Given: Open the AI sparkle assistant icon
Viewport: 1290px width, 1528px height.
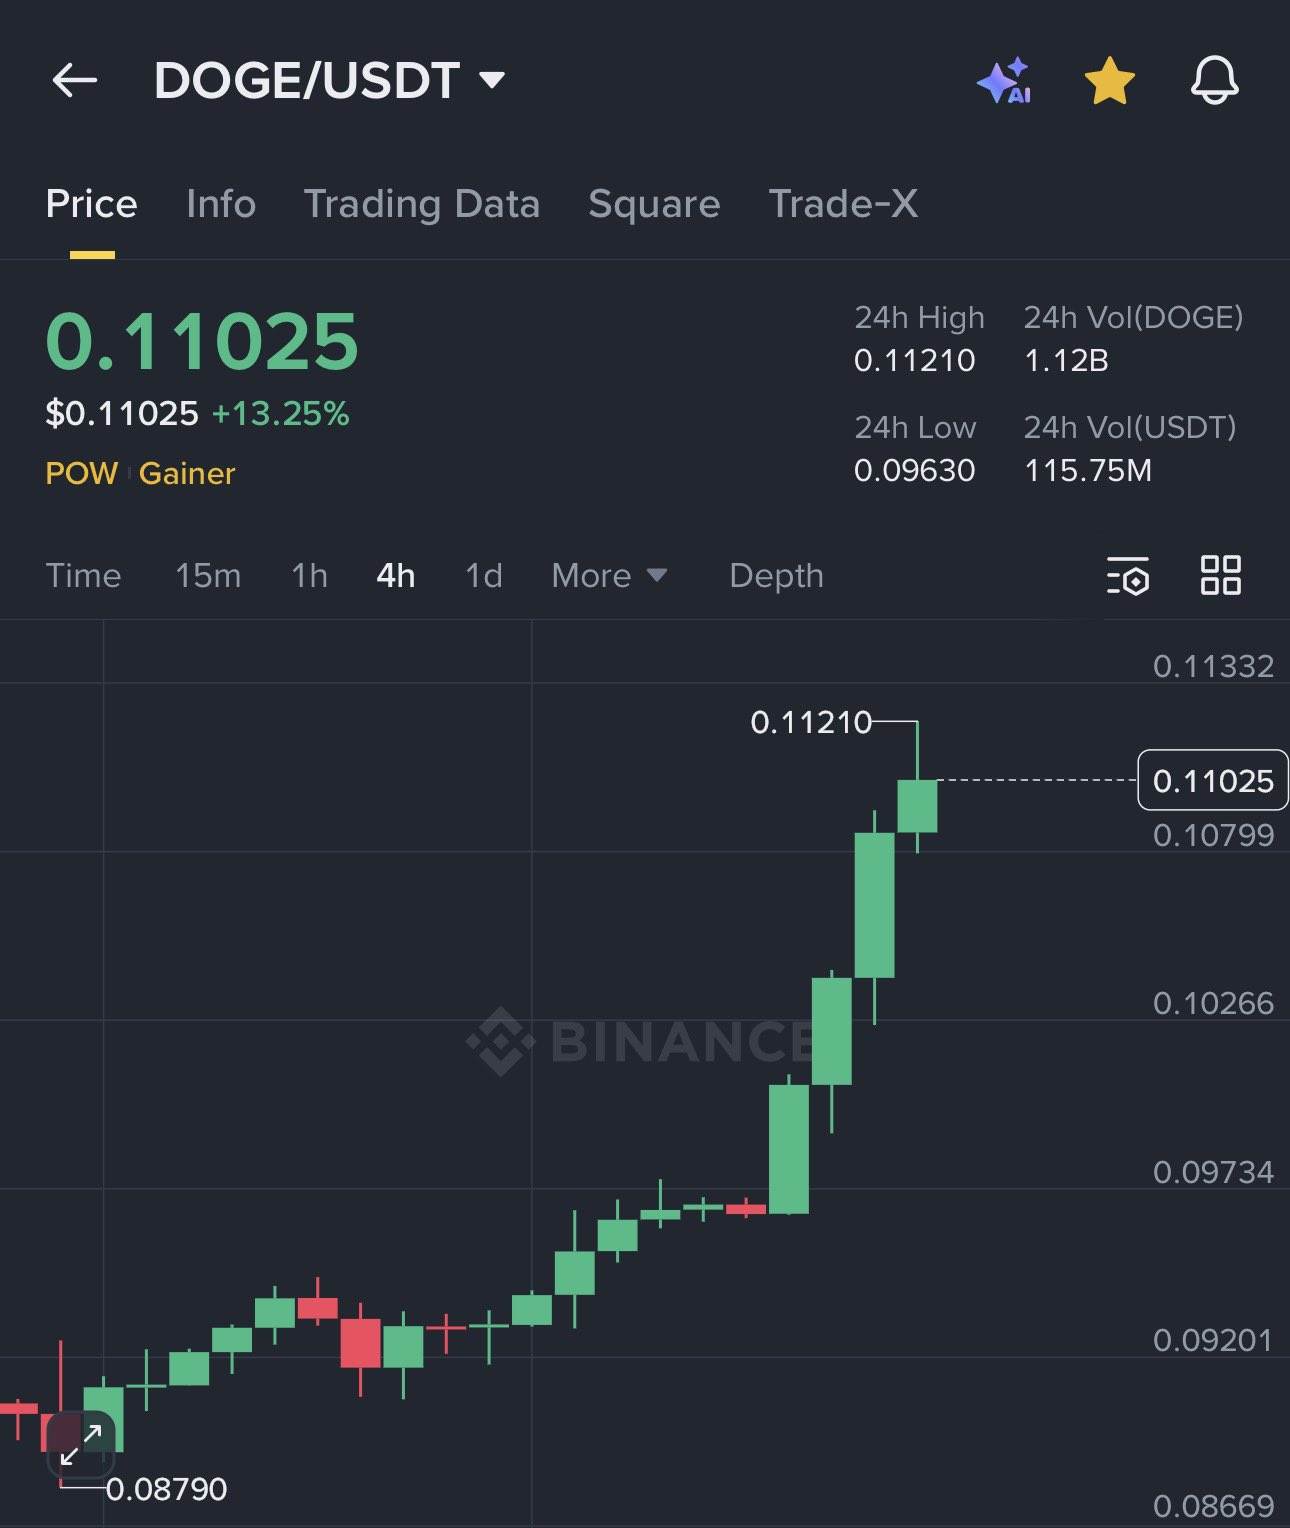Looking at the screenshot, I should [x=1004, y=81].
